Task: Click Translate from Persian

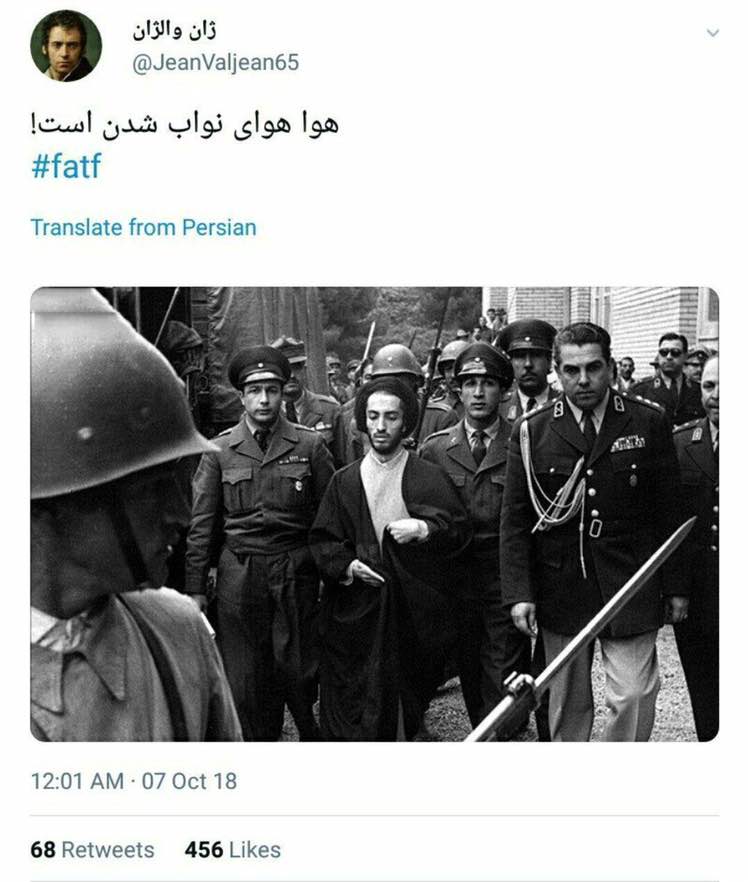Action: 143,228
